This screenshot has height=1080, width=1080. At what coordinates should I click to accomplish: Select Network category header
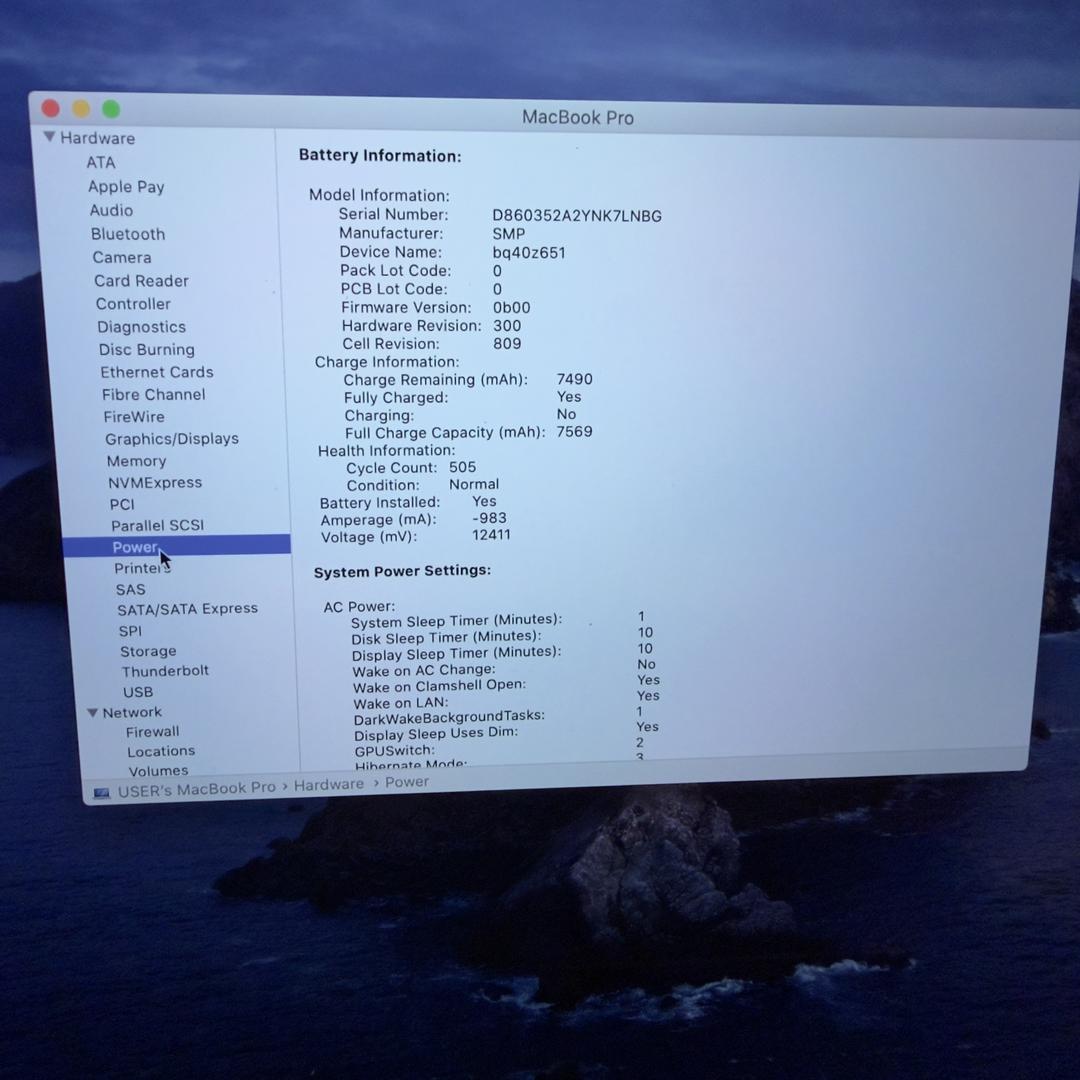(x=132, y=713)
